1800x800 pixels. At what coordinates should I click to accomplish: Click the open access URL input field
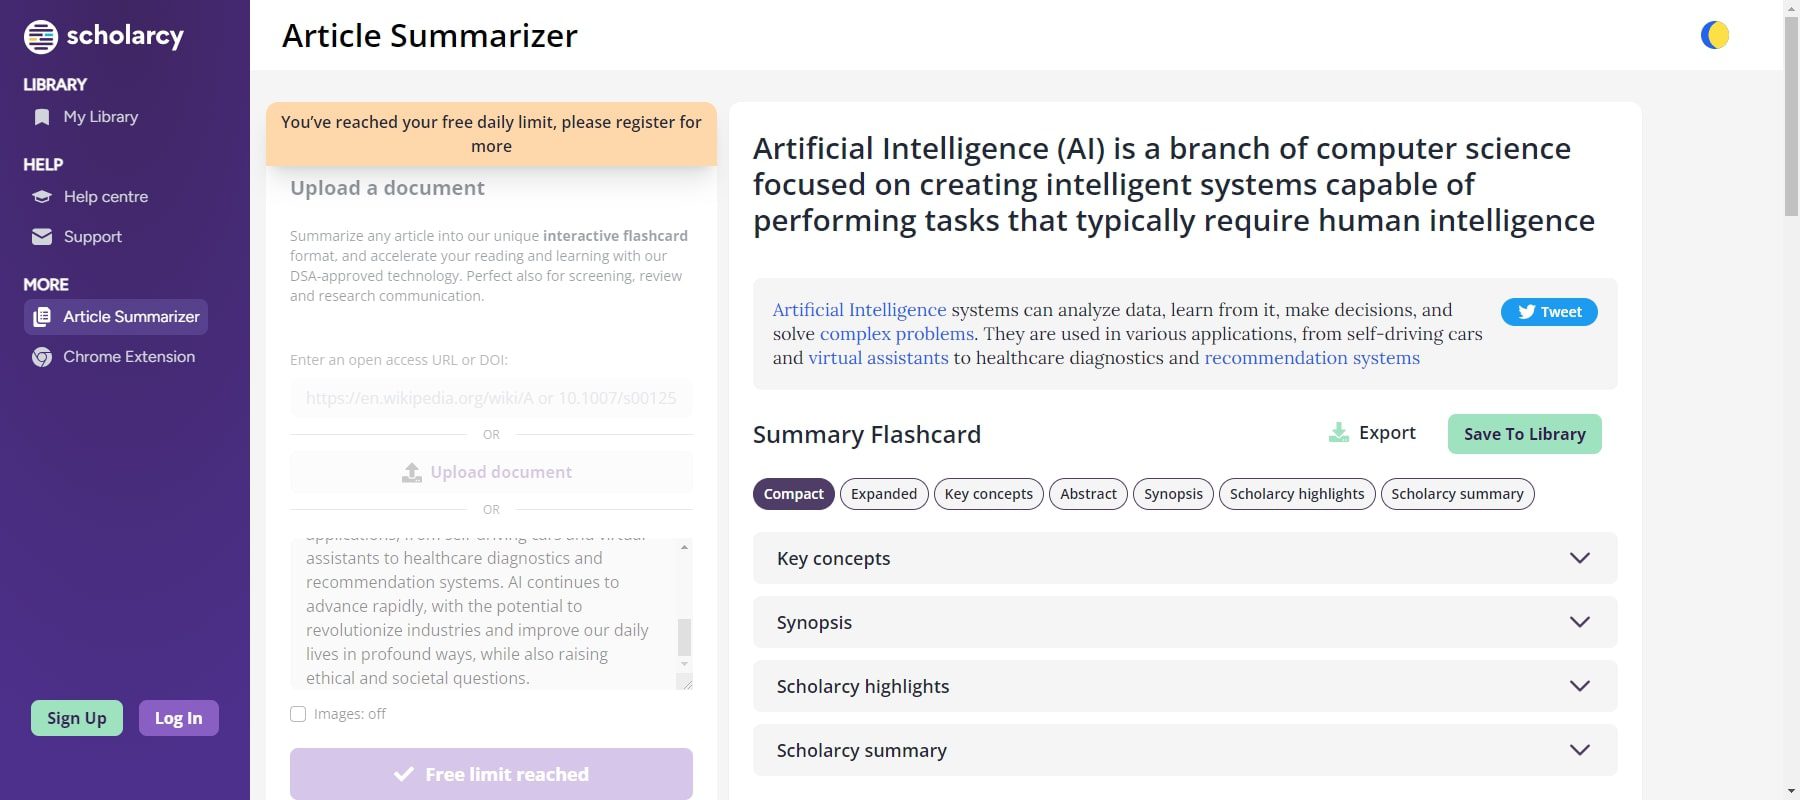491,398
